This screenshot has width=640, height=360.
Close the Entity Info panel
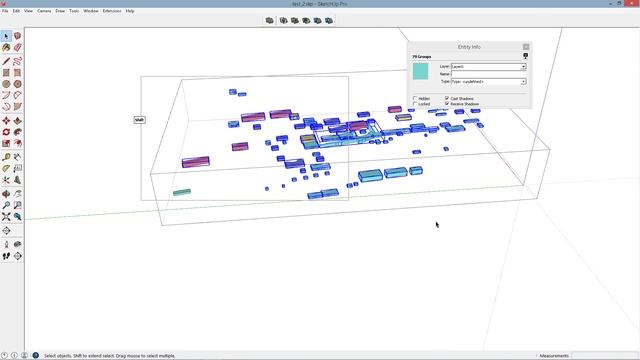click(526, 47)
